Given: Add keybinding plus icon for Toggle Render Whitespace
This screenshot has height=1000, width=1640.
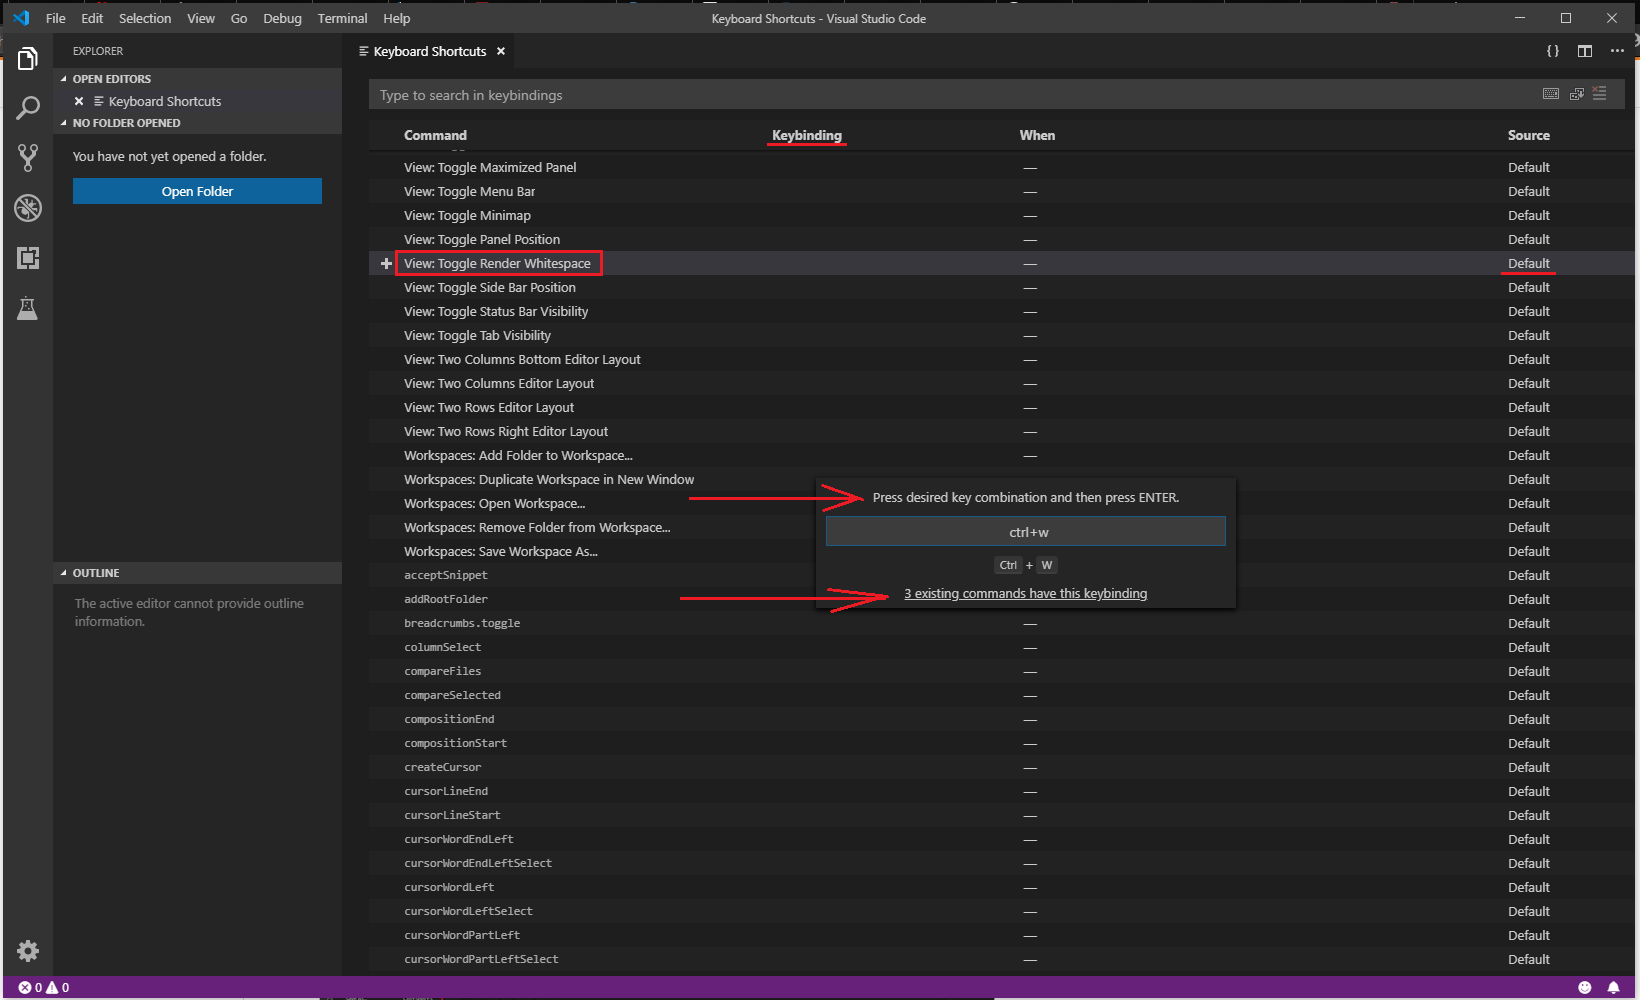Looking at the screenshot, I should (386, 263).
